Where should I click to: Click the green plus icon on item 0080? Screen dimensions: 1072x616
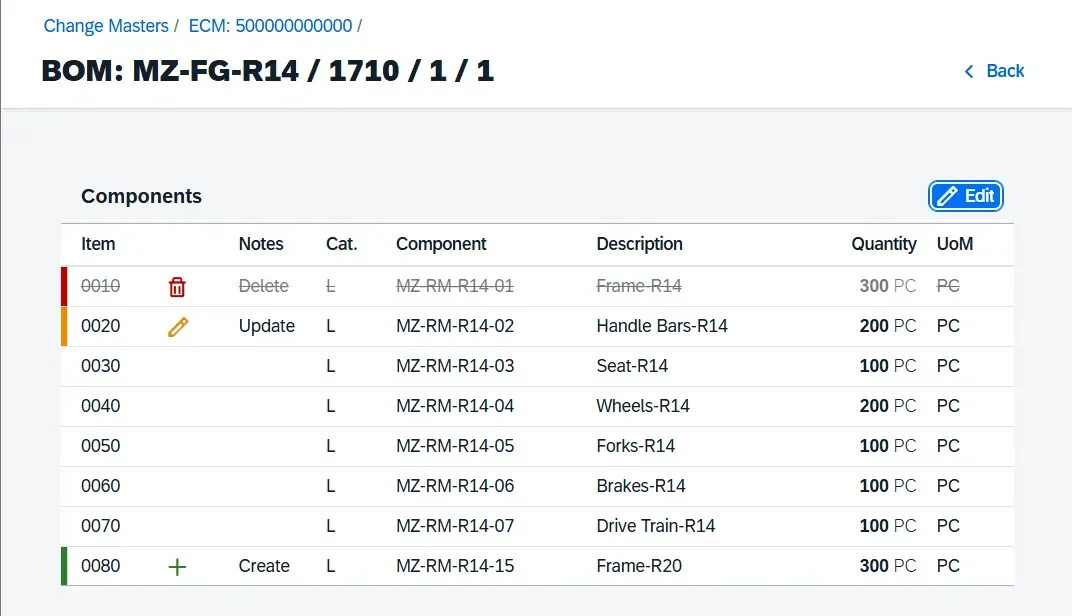pyautogui.click(x=178, y=566)
